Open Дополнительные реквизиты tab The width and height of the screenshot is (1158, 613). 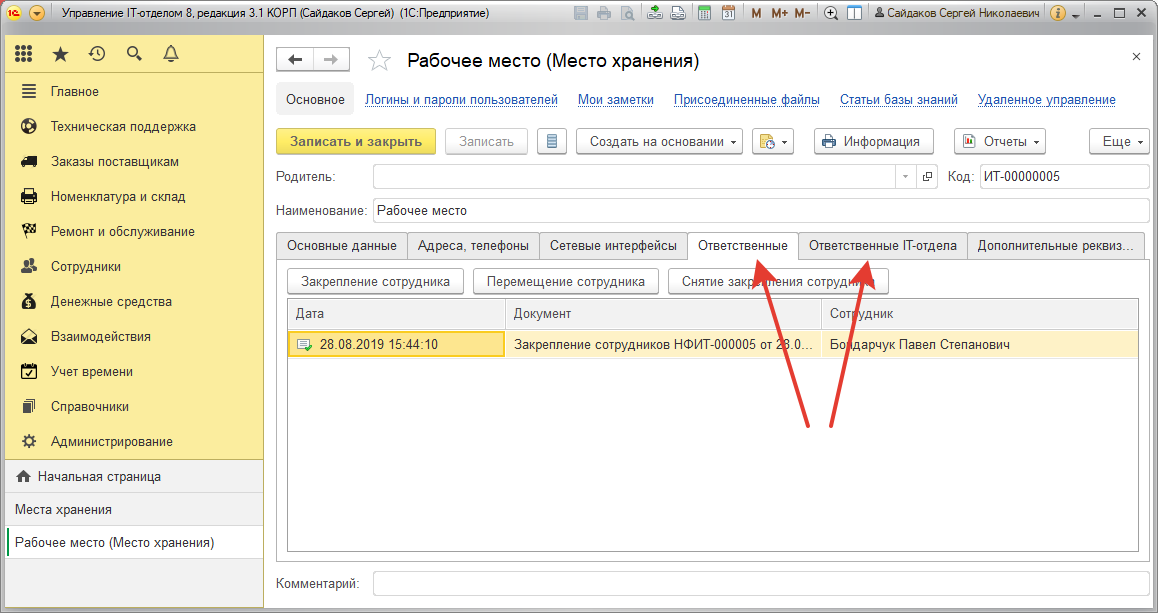[1055, 245]
